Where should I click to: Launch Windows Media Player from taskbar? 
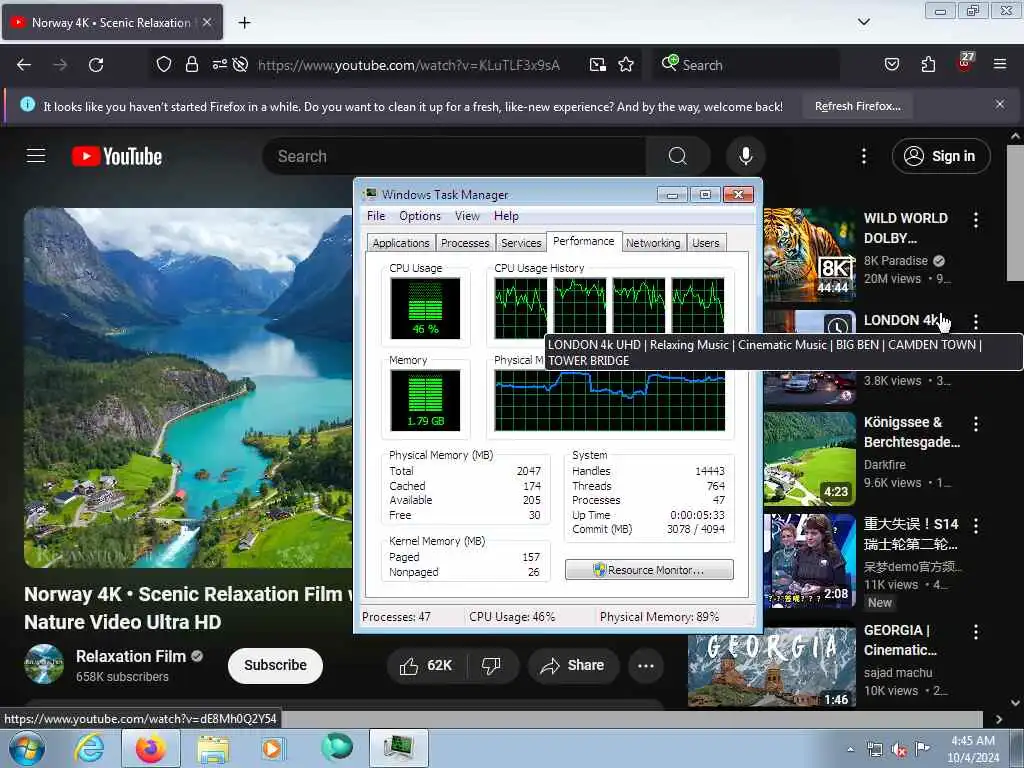pyautogui.click(x=273, y=748)
